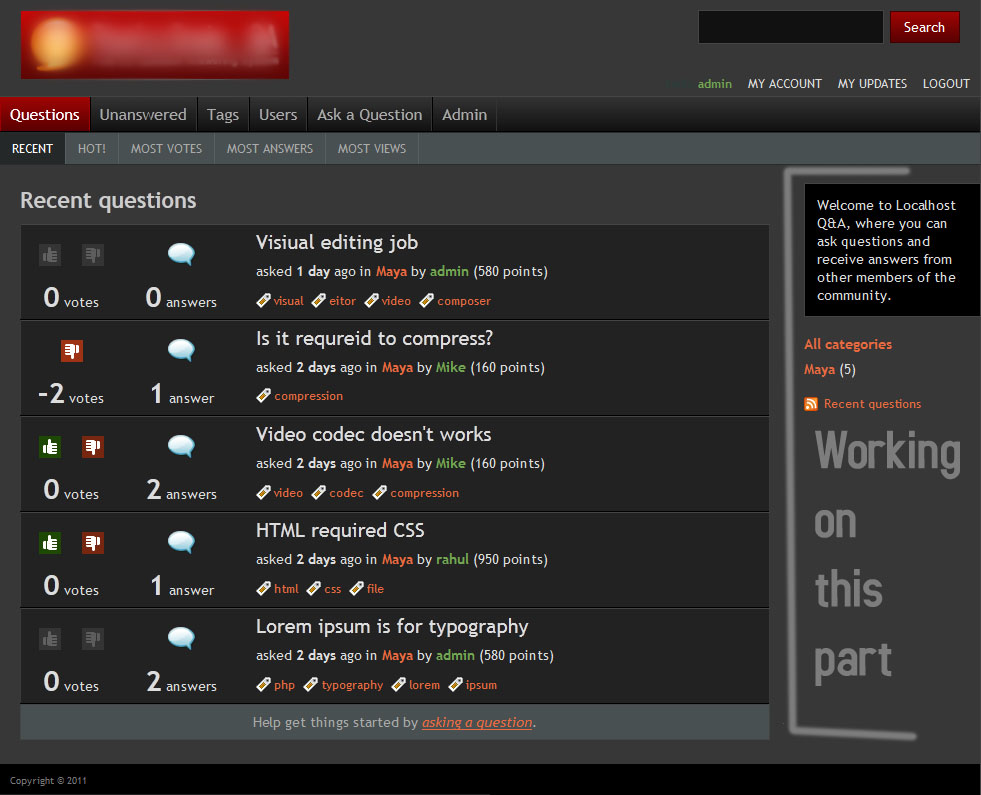
Task: Click the red thumbs-down on 'Is it requreid to compress?'
Action: tap(72, 351)
